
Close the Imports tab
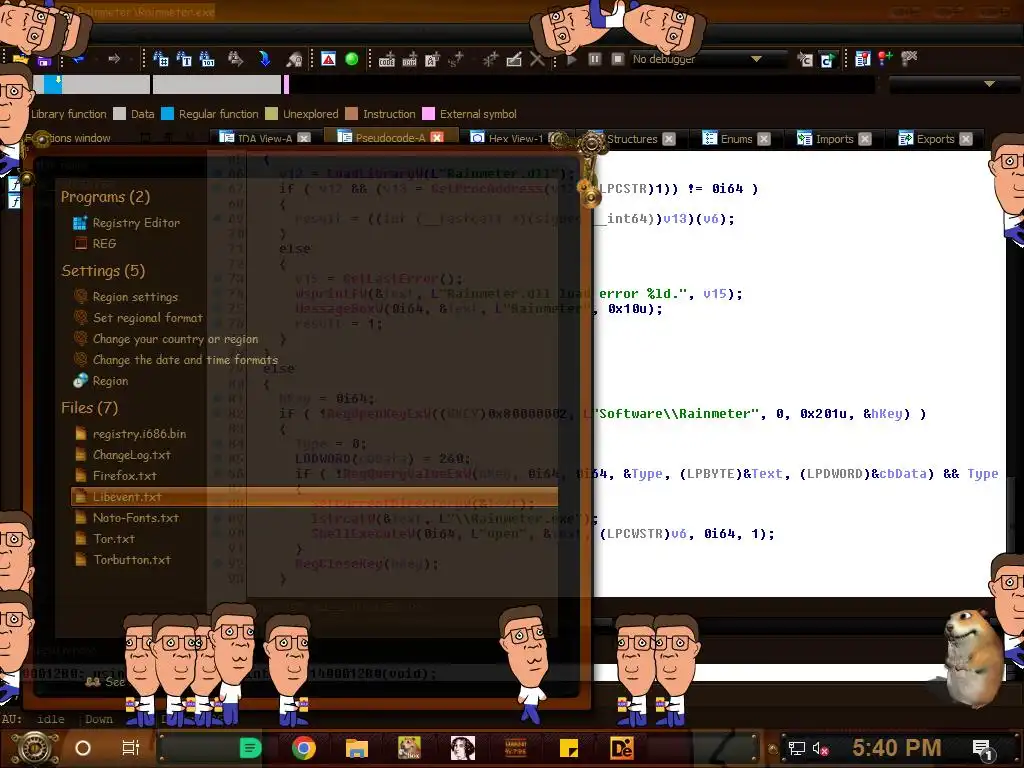(x=865, y=139)
